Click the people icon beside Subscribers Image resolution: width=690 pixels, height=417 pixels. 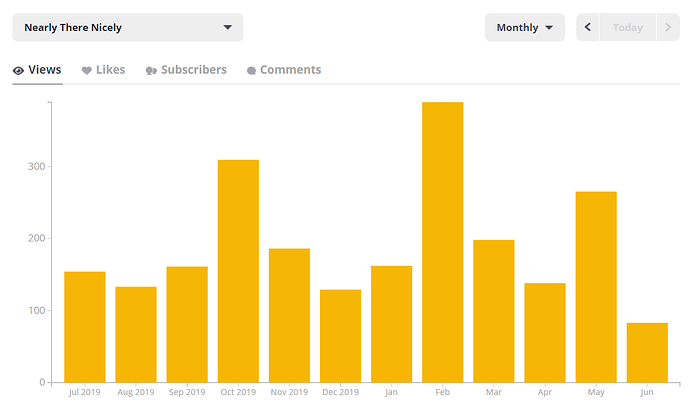151,71
